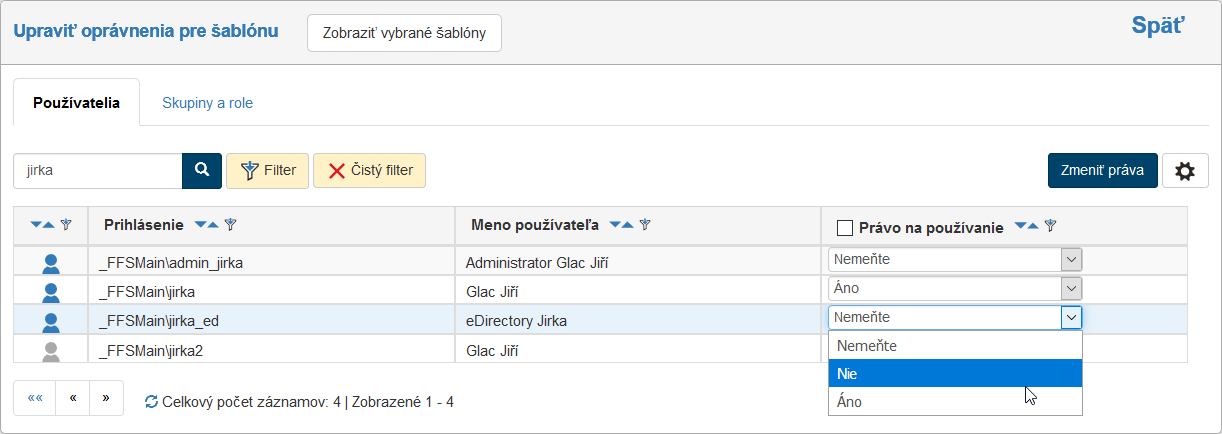Click filter funnel in Právo na používanie column
1222x434 pixels.
click(x=1051, y=226)
